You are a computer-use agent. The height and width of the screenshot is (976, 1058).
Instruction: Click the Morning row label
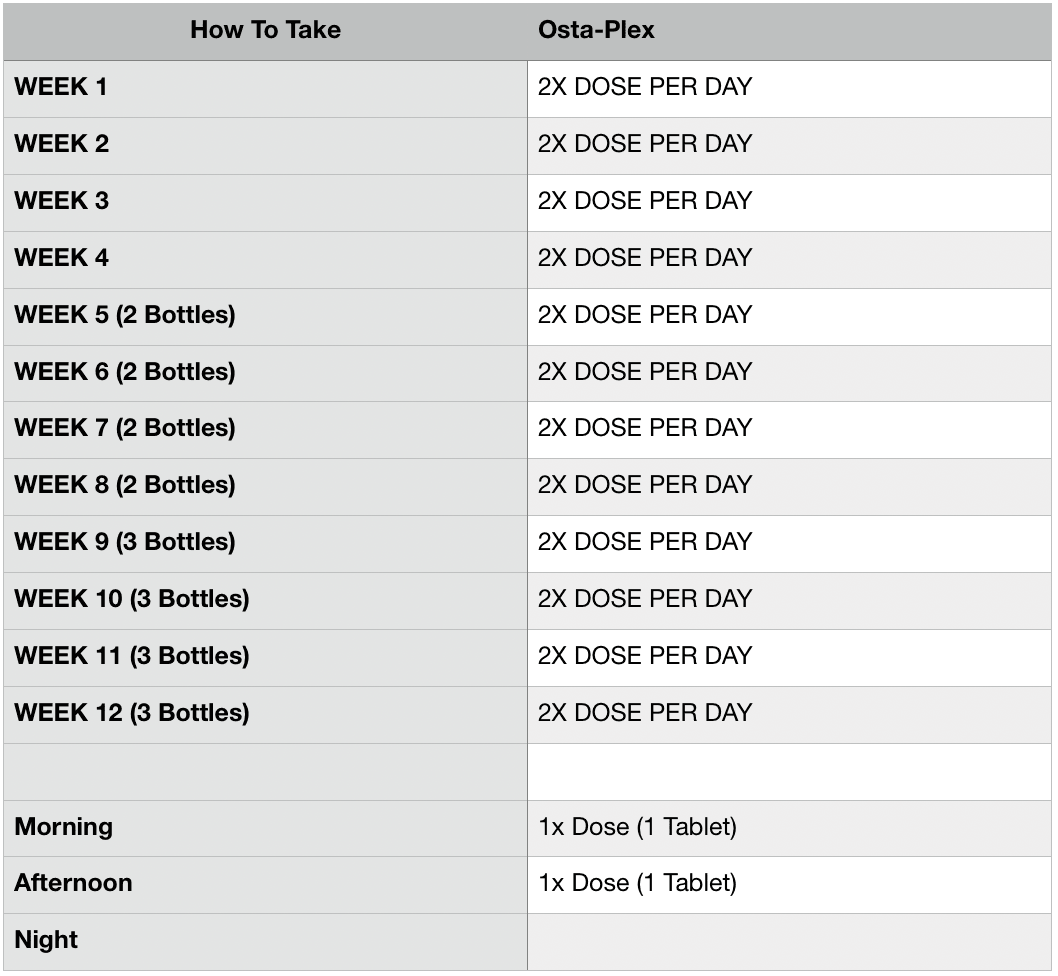pos(64,827)
